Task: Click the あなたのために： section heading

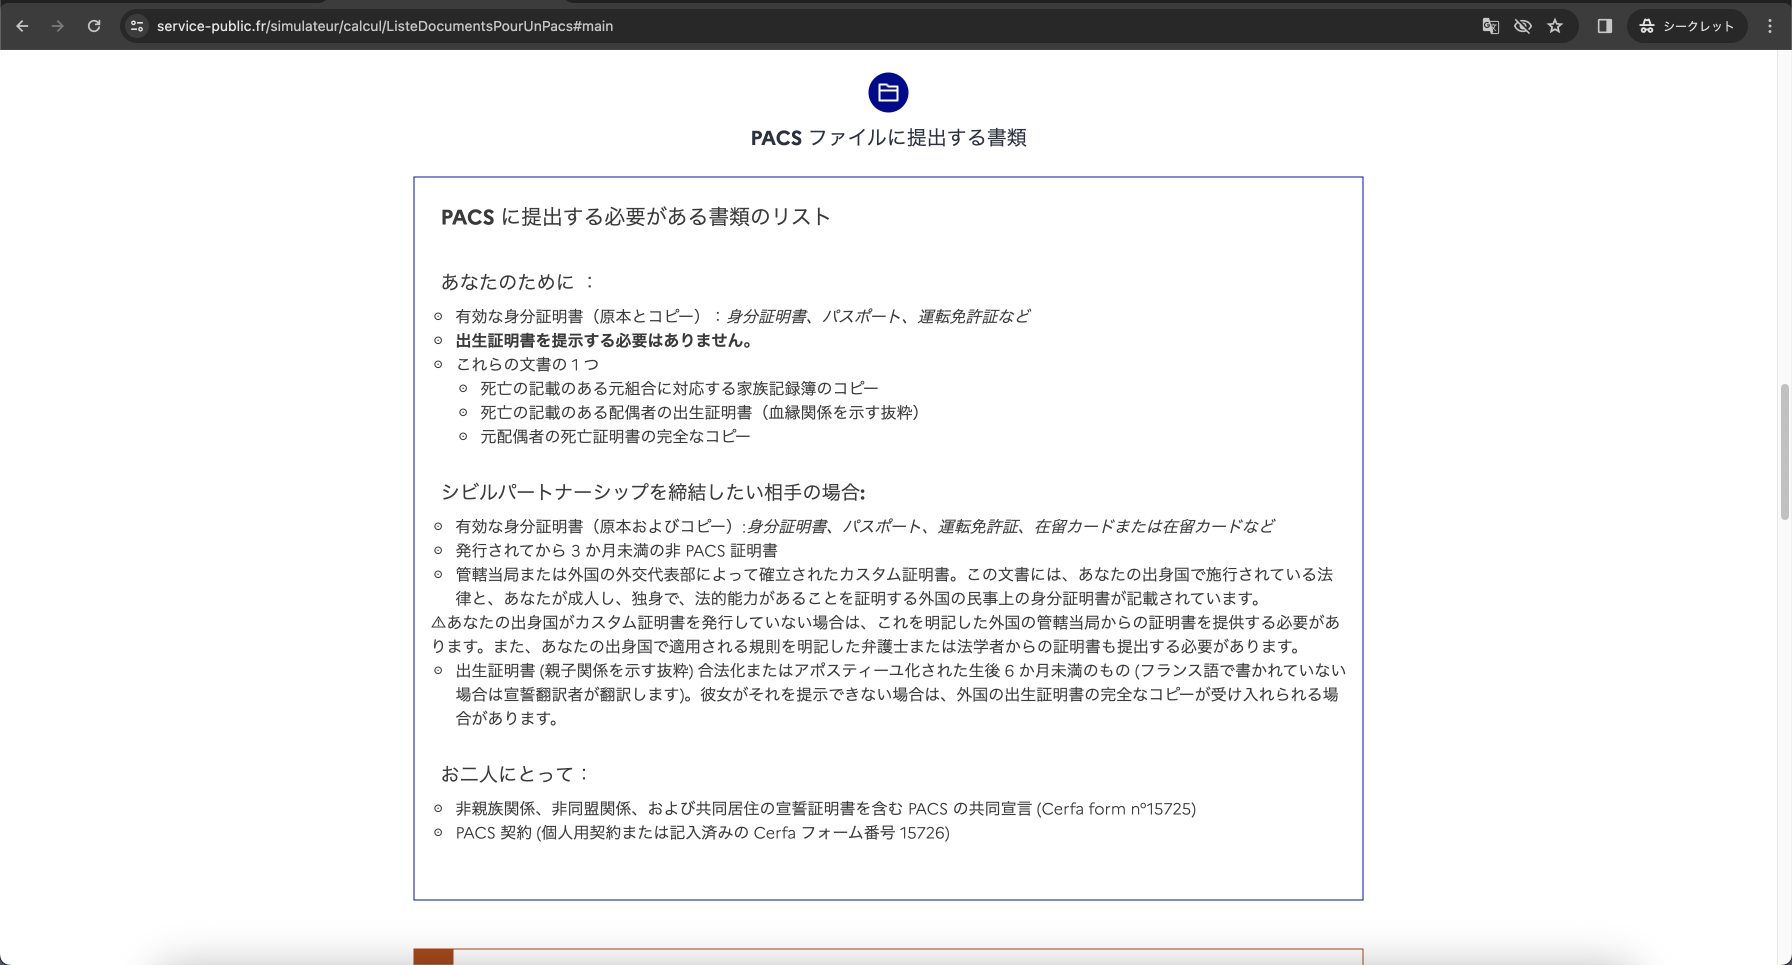Action: [518, 282]
